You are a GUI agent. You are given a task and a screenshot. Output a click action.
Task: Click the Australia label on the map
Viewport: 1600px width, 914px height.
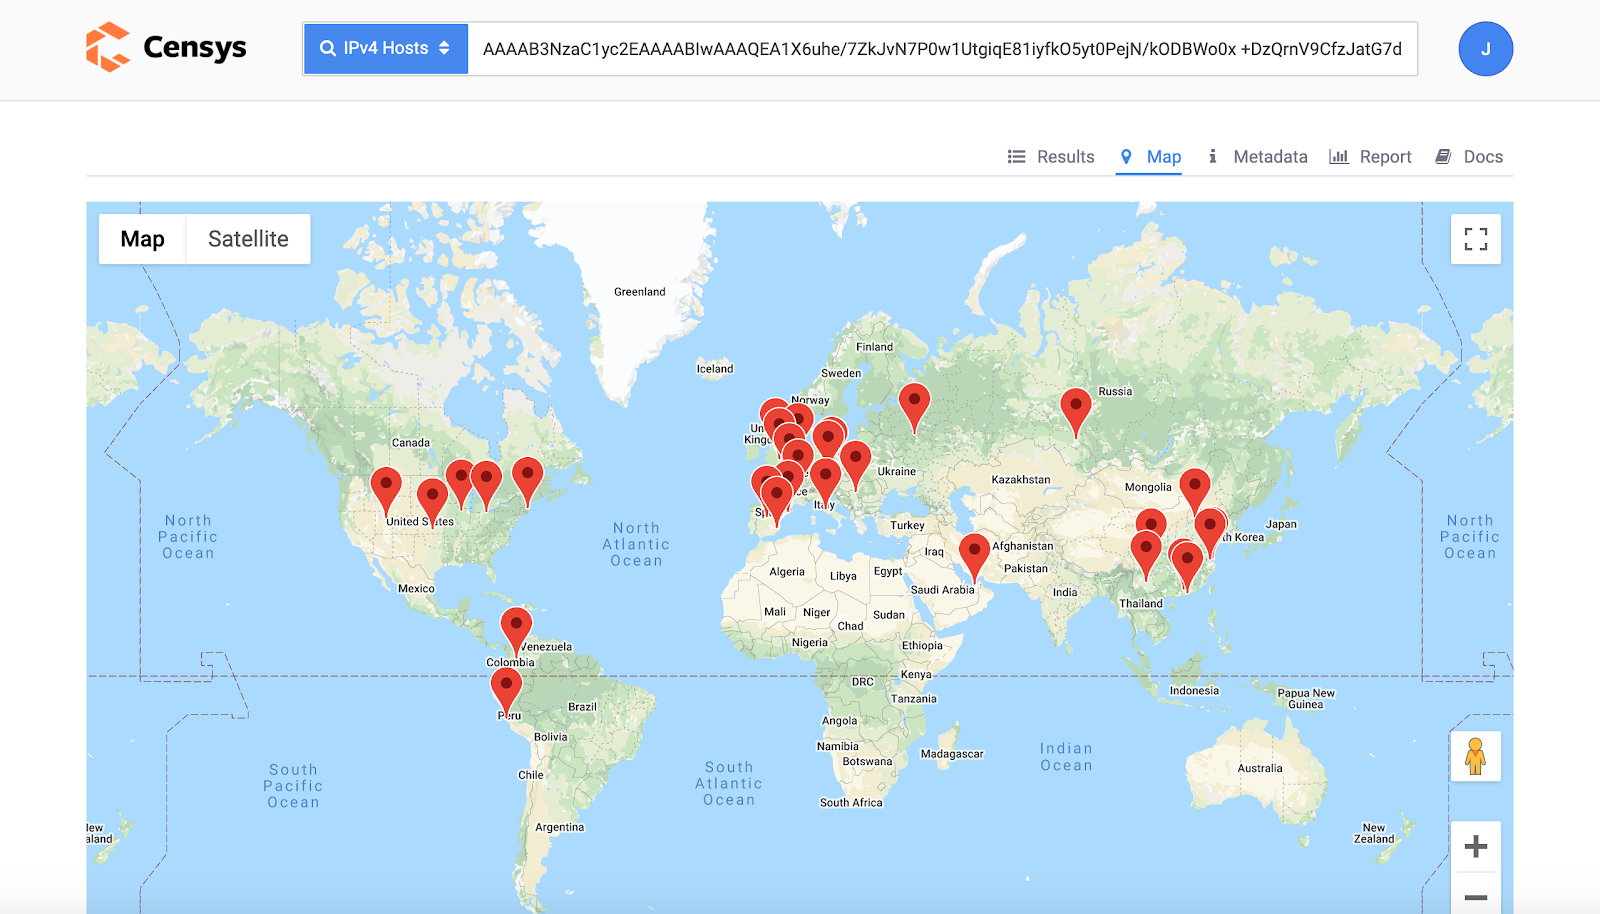(1260, 769)
